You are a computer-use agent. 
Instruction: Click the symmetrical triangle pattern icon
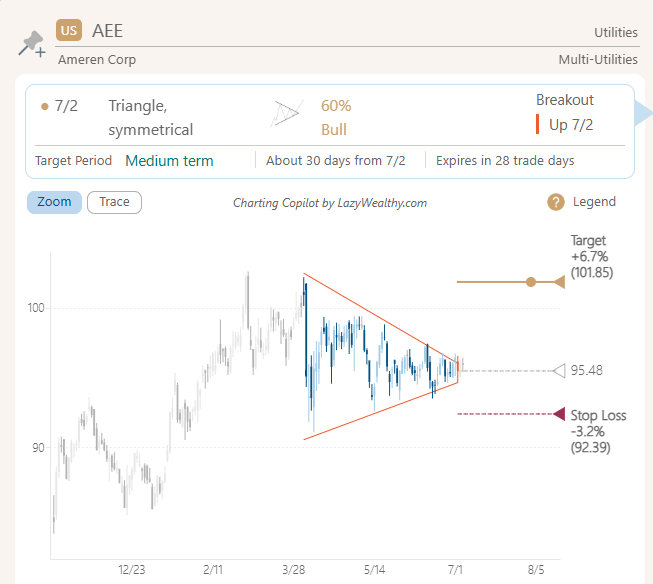[x=287, y=115]
